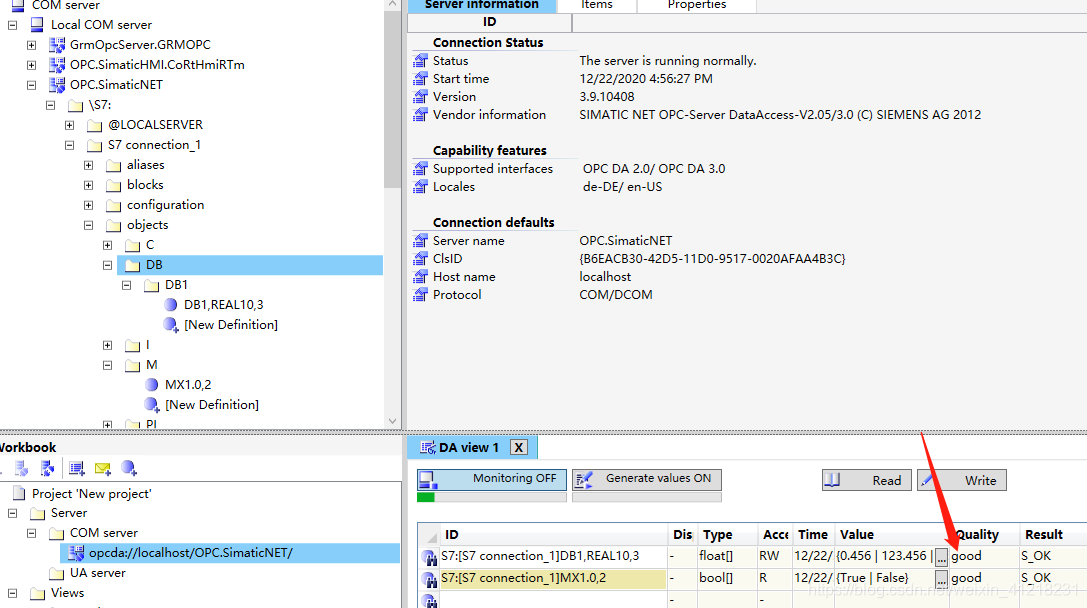
Task: Open the value editor via DB1 row ellipsis
Action: point(940,556)
